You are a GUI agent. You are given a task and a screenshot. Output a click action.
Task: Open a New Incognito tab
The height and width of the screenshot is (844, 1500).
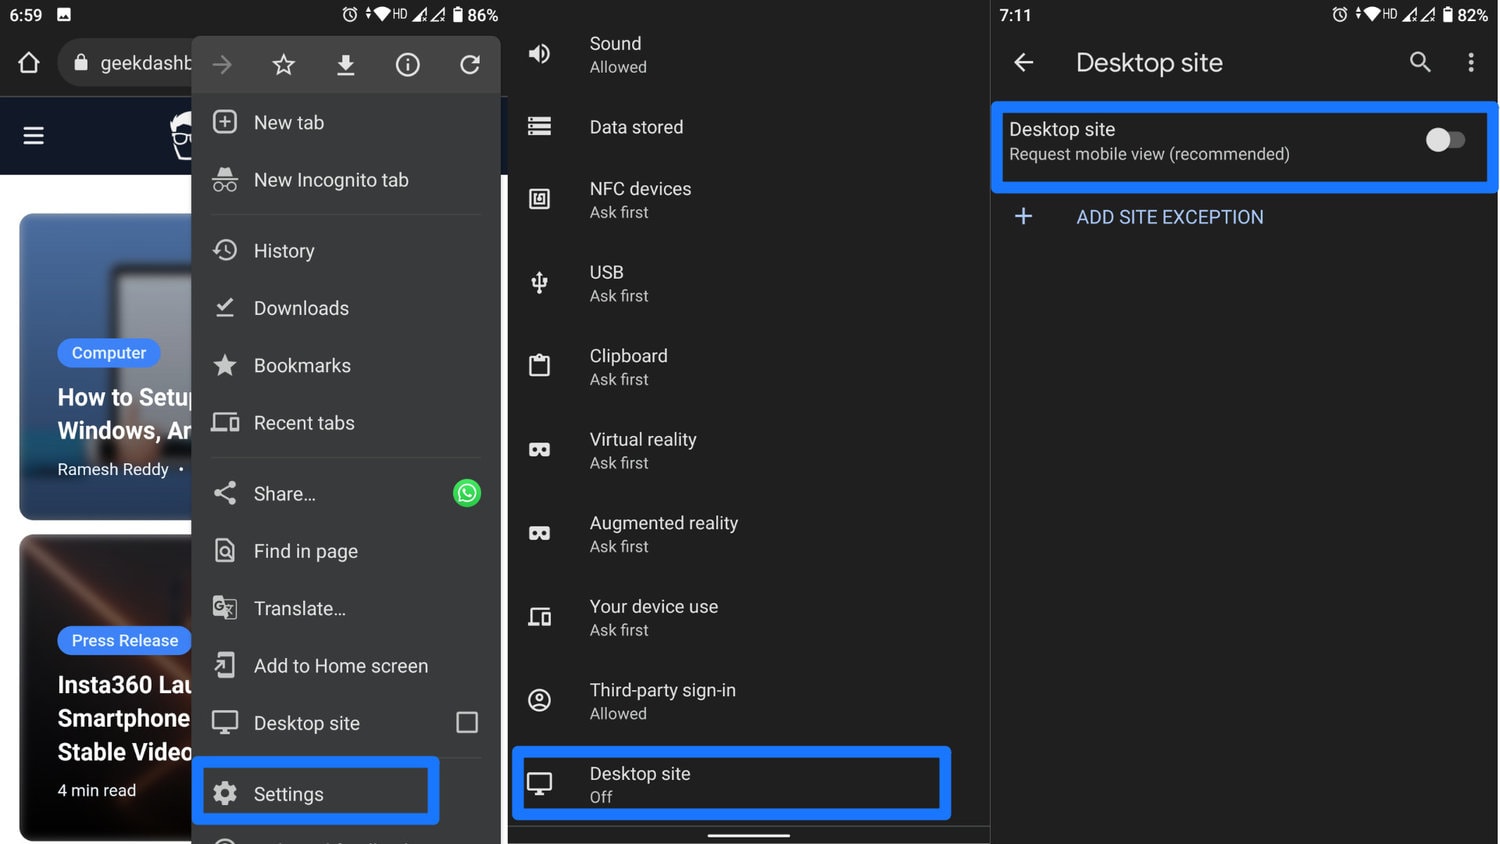(346, 180)
